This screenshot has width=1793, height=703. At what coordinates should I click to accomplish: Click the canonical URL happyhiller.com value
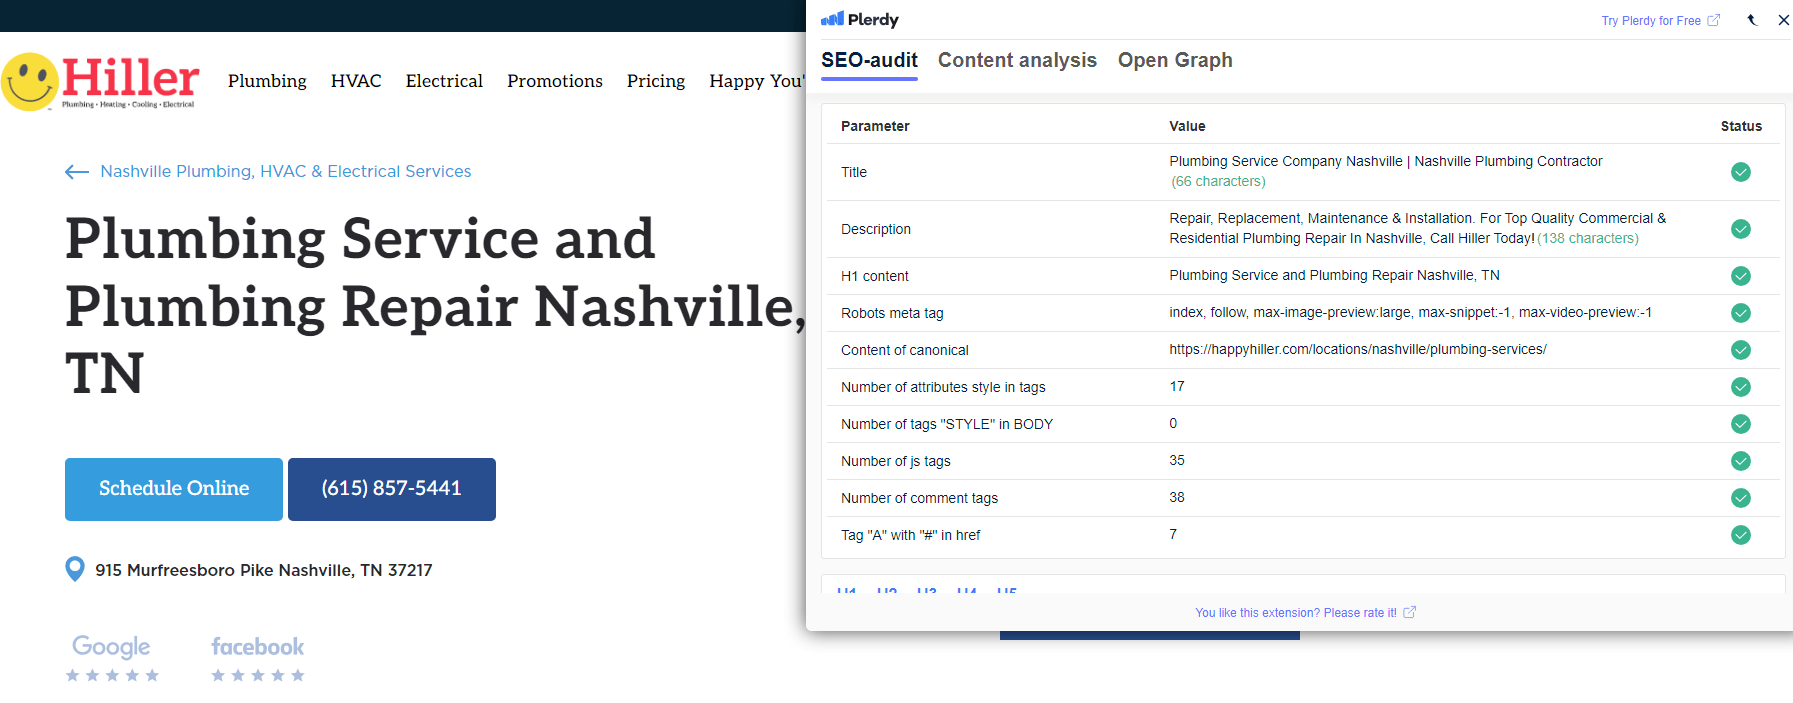click(x=1358, y=349)
